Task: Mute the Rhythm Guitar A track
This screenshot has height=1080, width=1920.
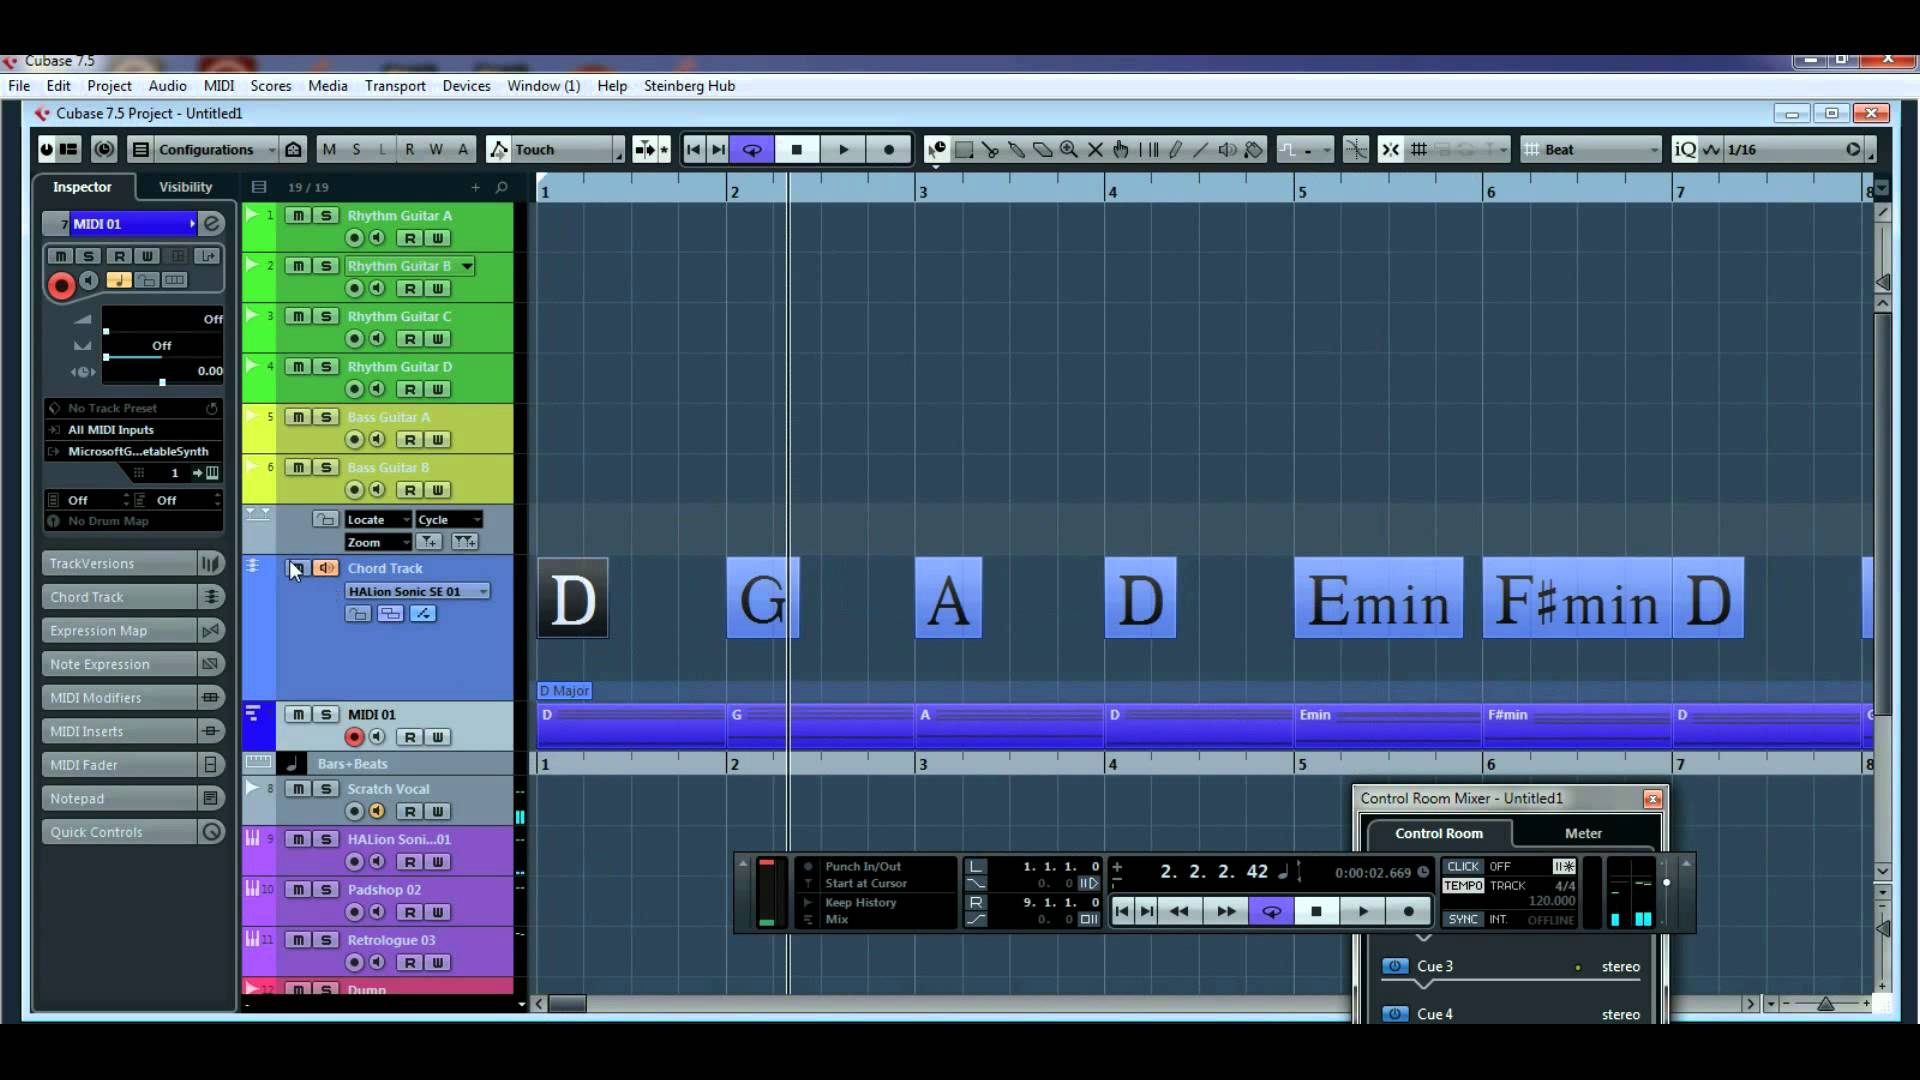Action: (298, 216)
